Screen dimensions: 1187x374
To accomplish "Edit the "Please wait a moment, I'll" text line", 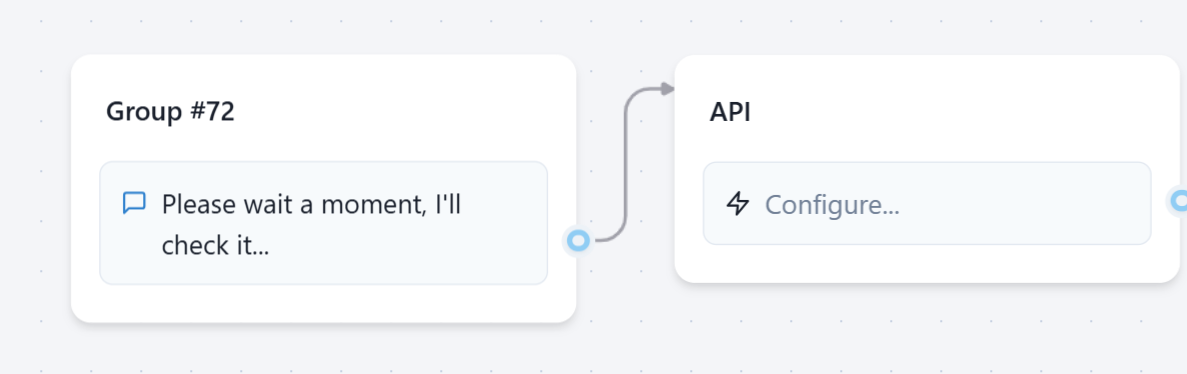I will click(311, 204).
